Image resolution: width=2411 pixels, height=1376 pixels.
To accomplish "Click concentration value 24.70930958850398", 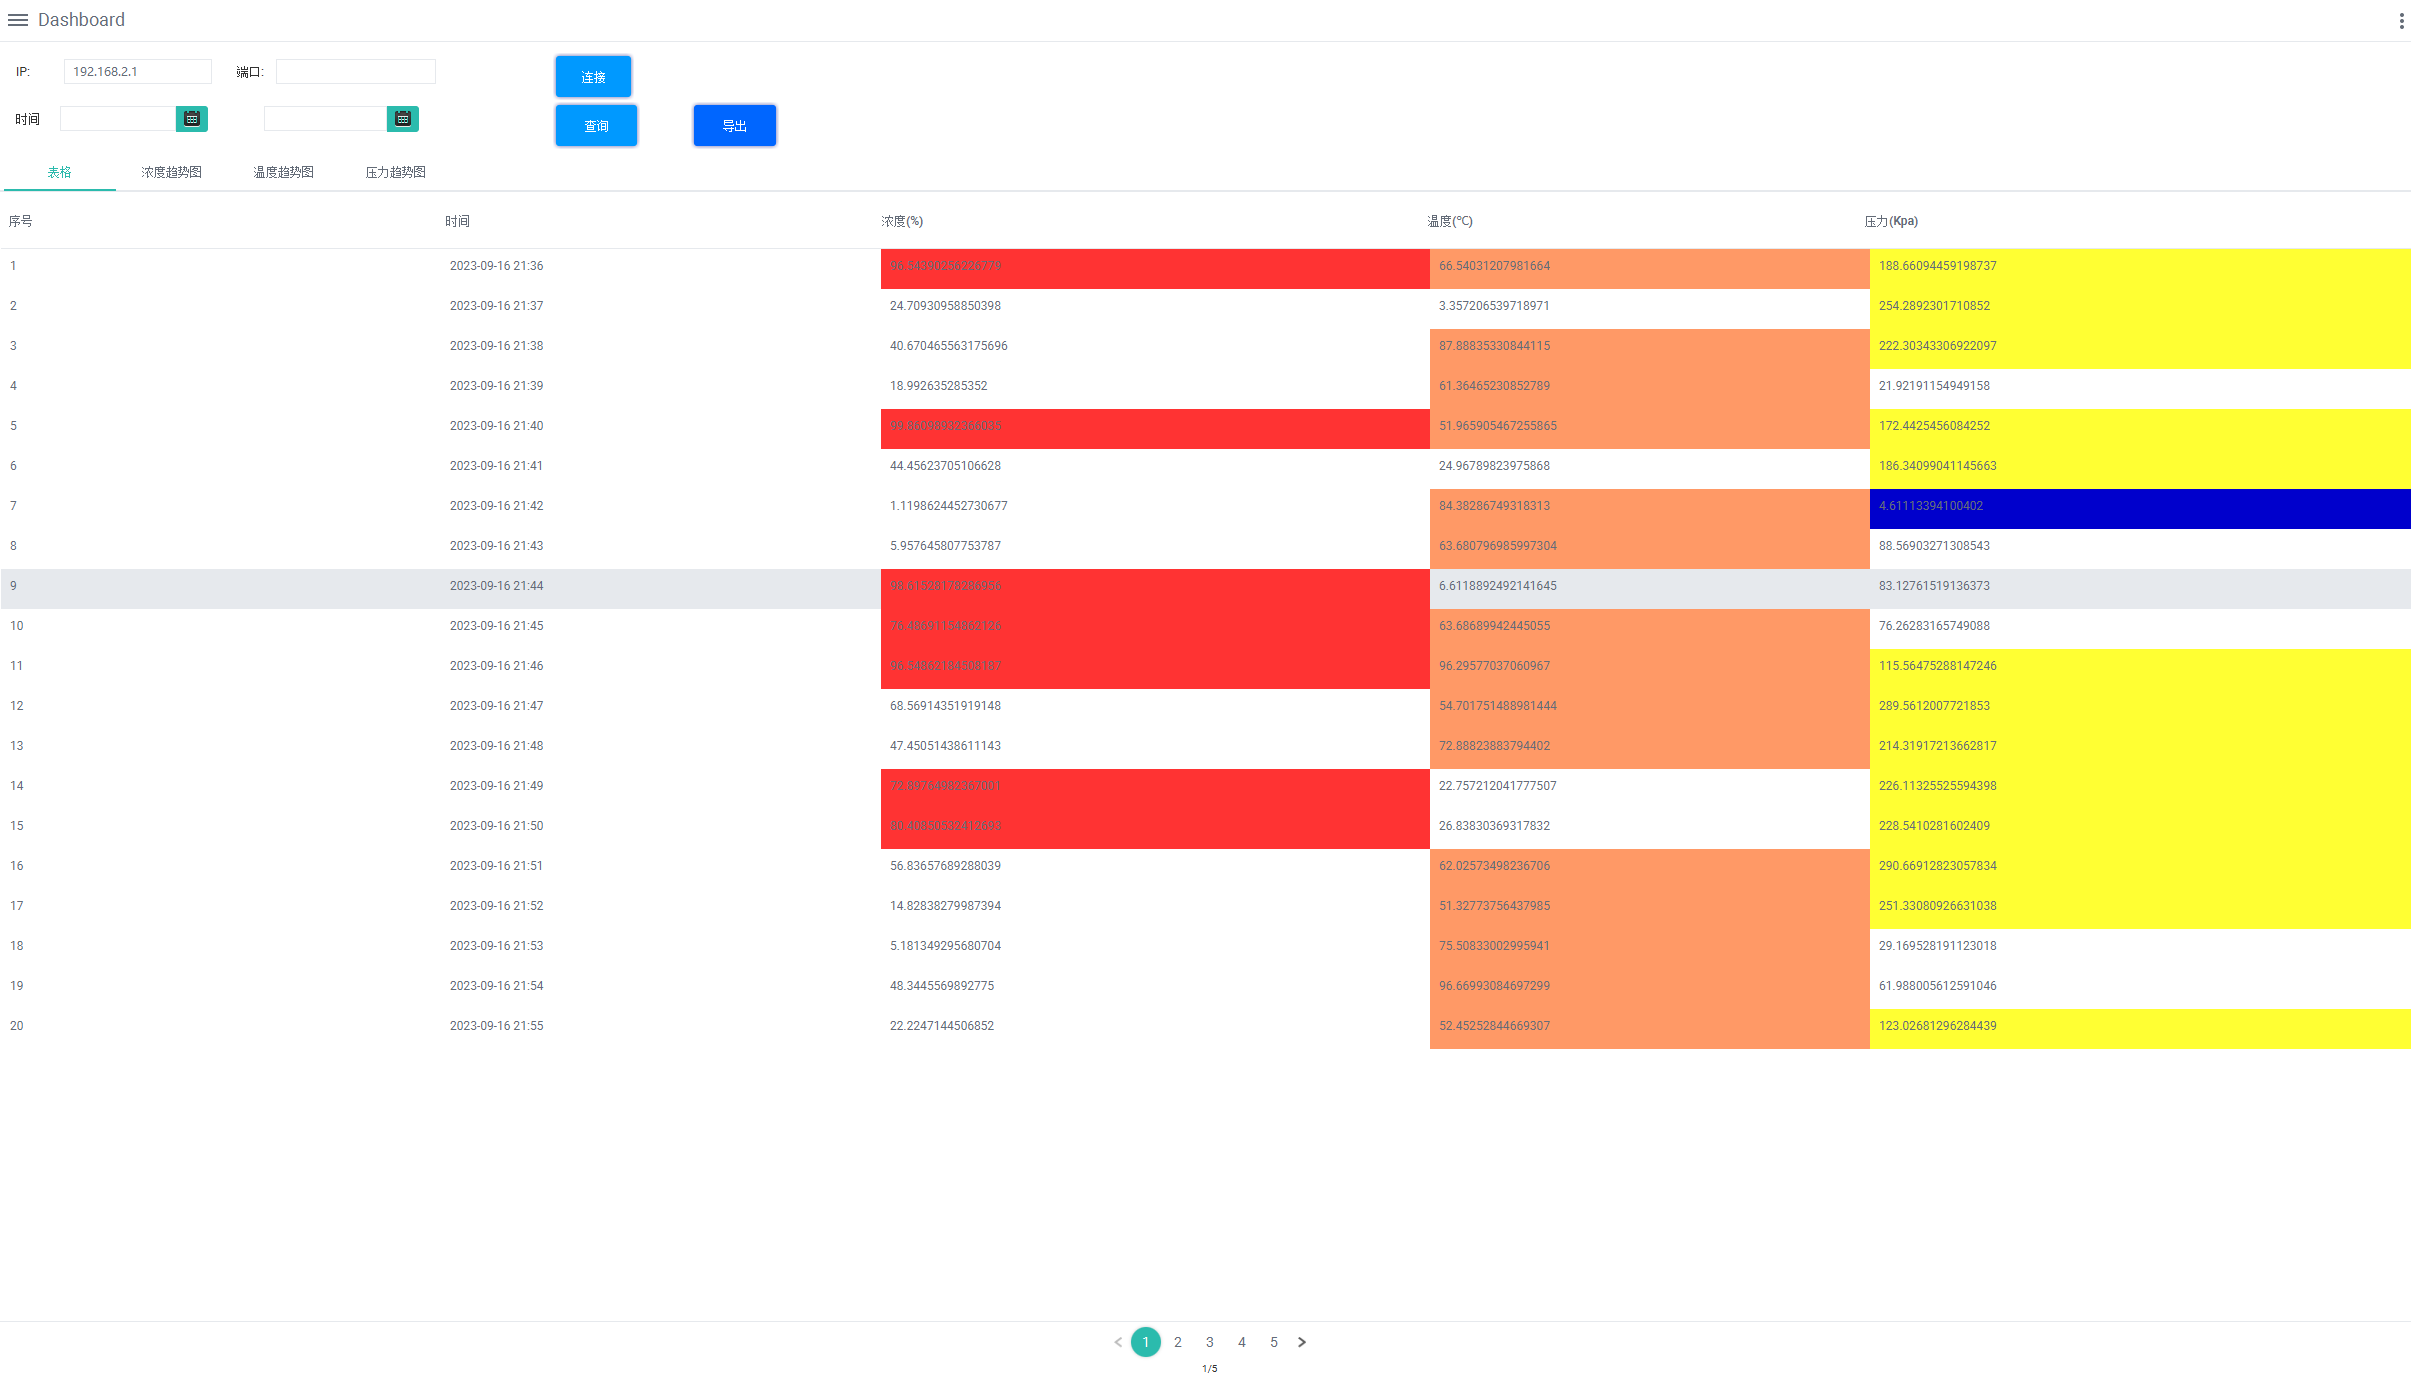I will [x=945, y=306].
